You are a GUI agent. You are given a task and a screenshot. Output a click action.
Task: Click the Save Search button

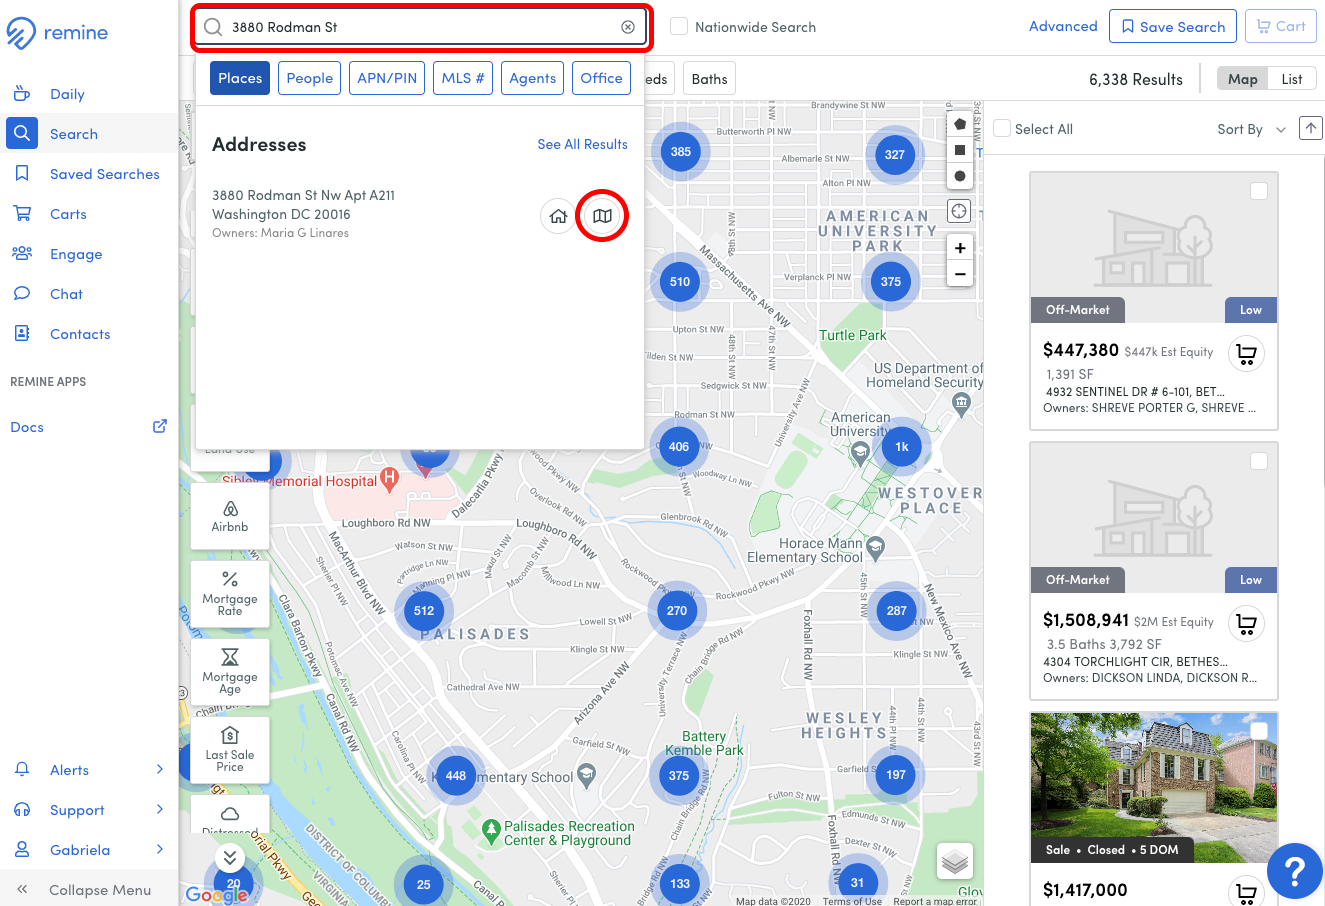click(1173, 26)
